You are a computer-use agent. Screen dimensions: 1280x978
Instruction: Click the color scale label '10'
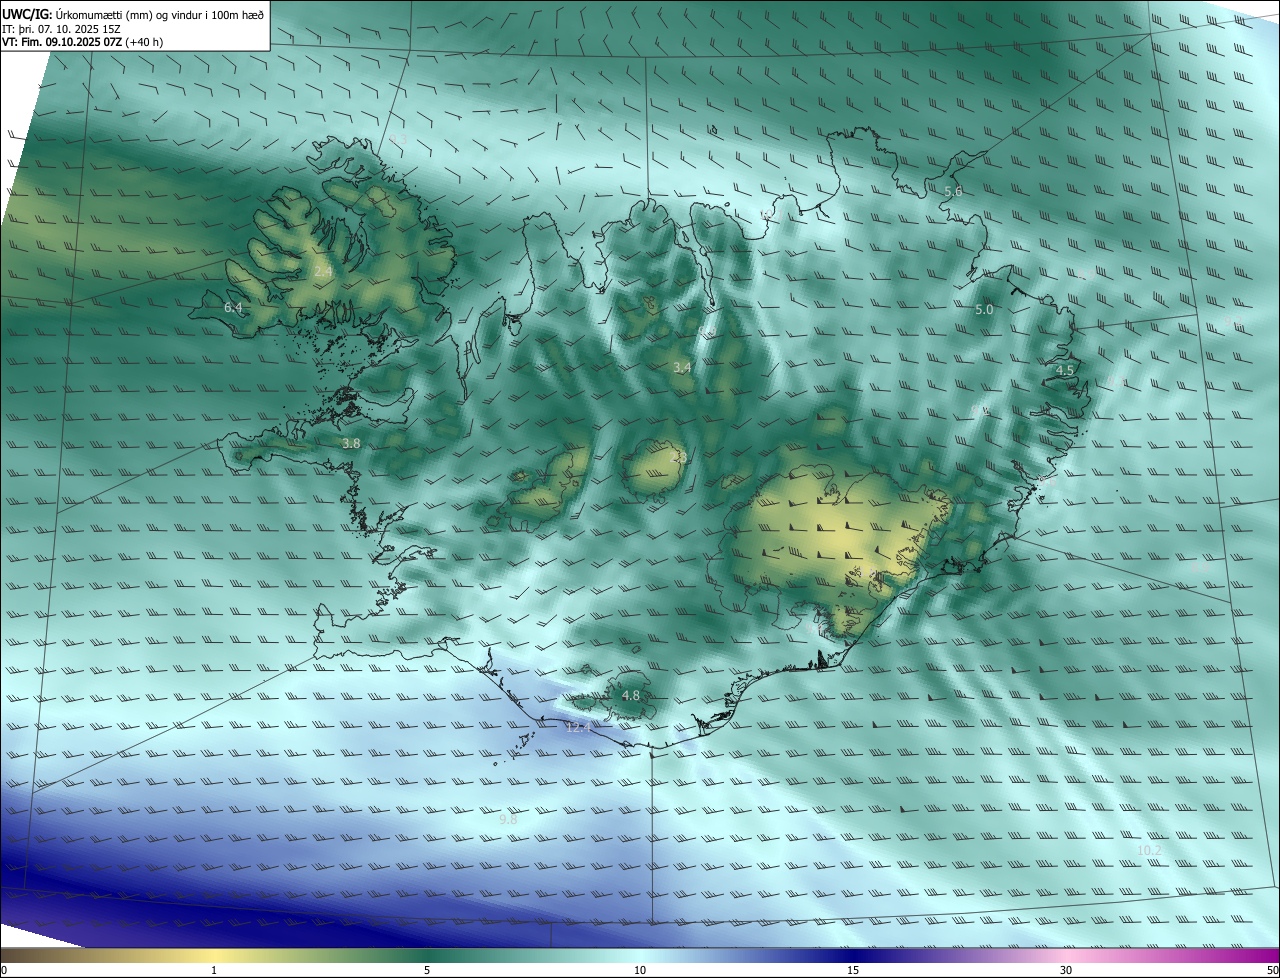(x=640, y=970)
